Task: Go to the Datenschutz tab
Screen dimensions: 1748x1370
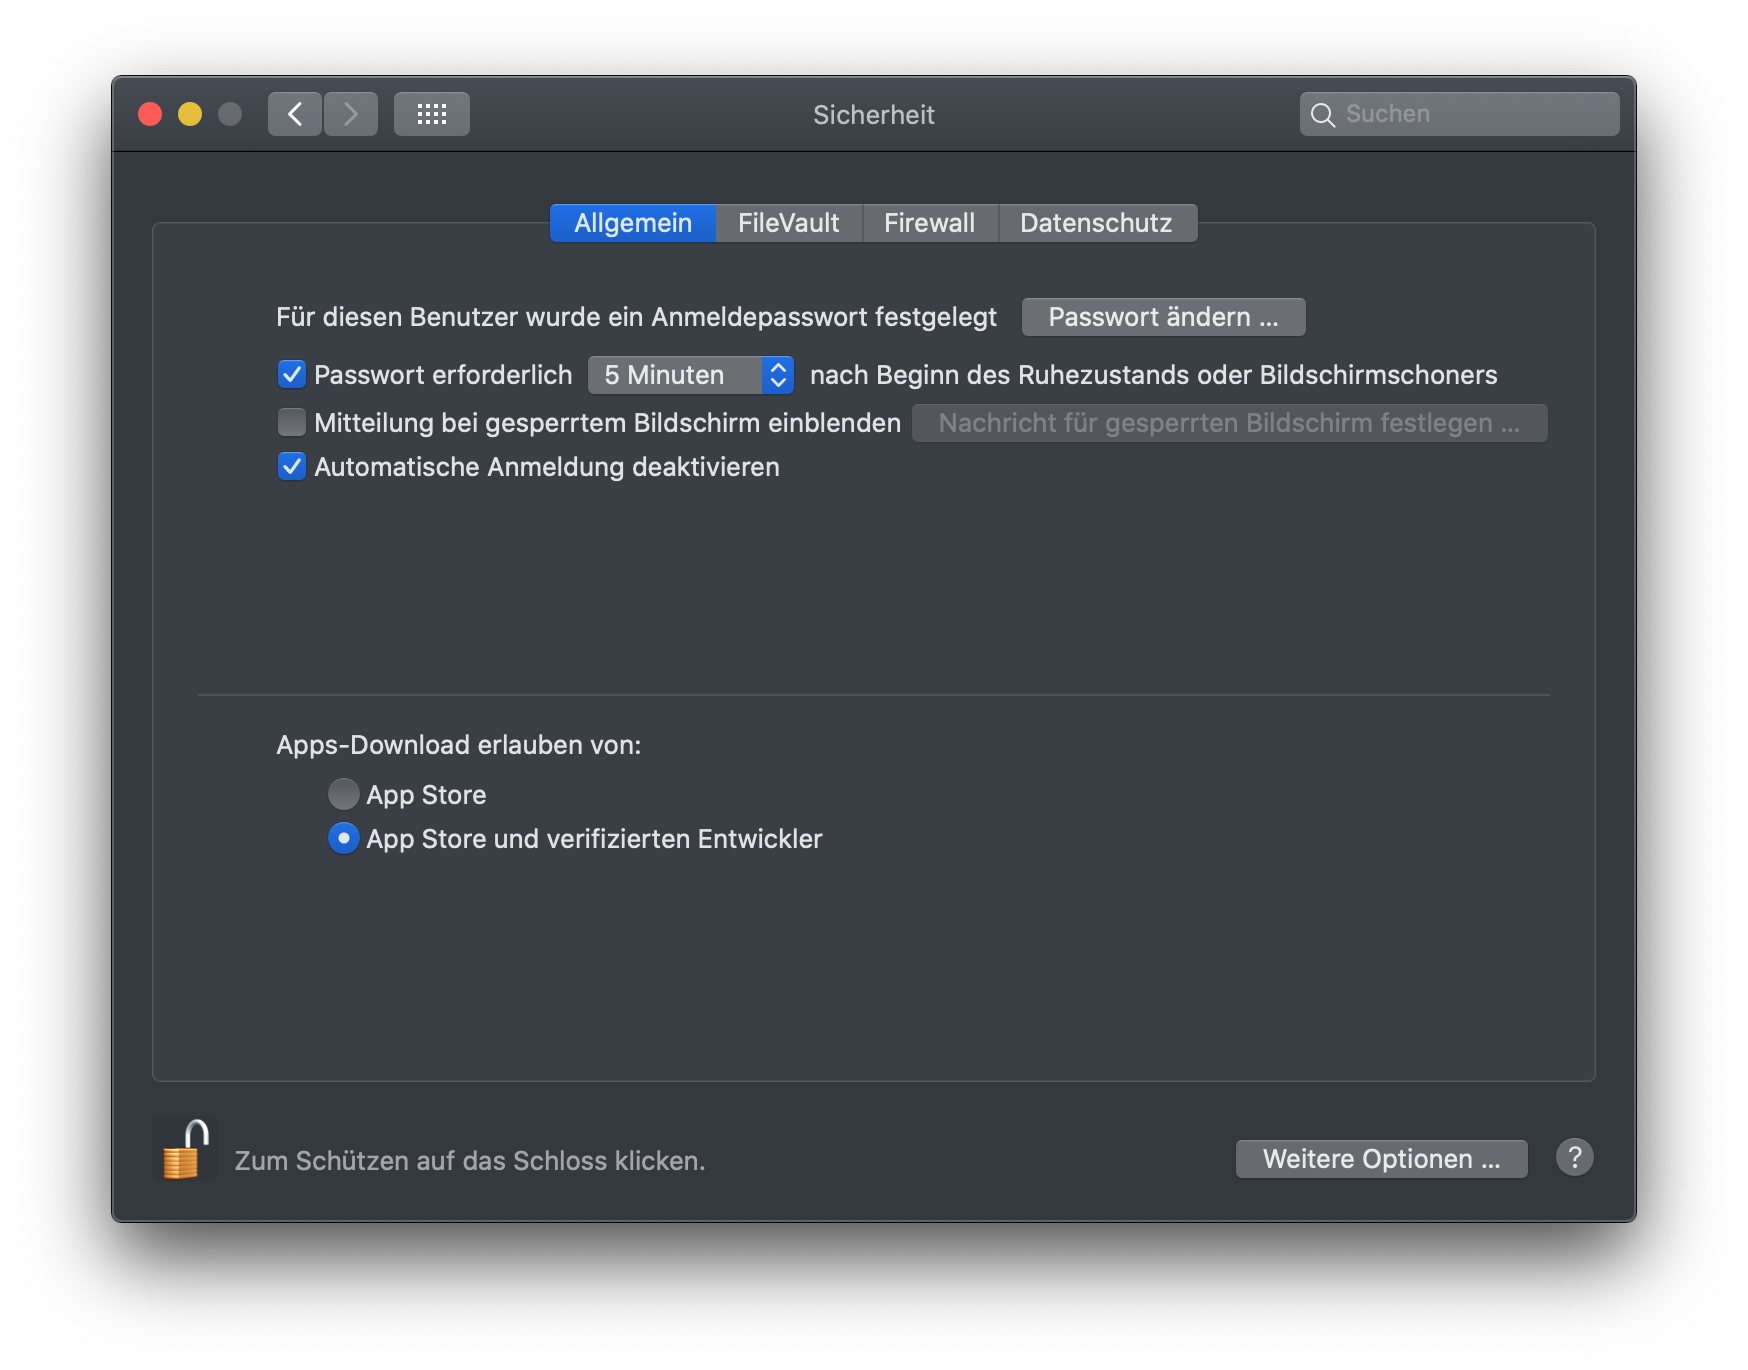Action: (x=1096, y=223)
